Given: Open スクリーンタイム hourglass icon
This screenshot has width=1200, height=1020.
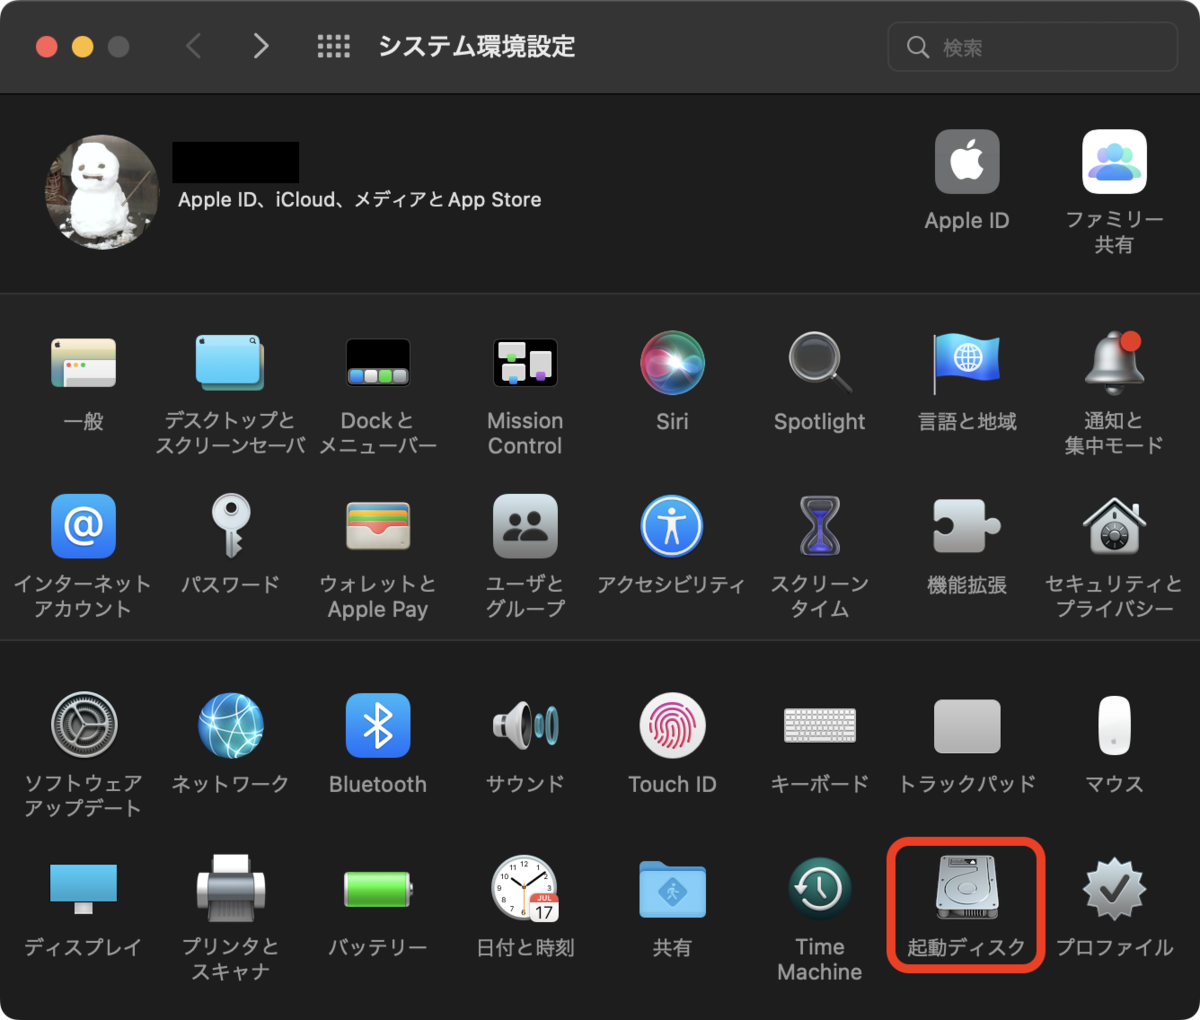Looking at the screenshot, I should [819, 526].
